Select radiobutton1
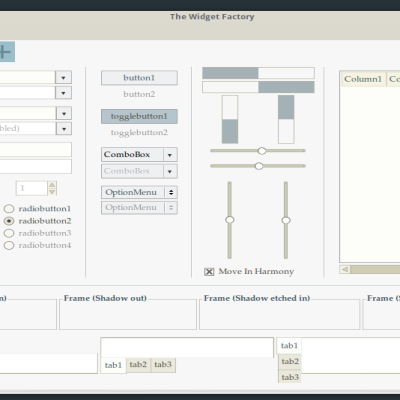The image size is (400, 400). coord(9,209)
